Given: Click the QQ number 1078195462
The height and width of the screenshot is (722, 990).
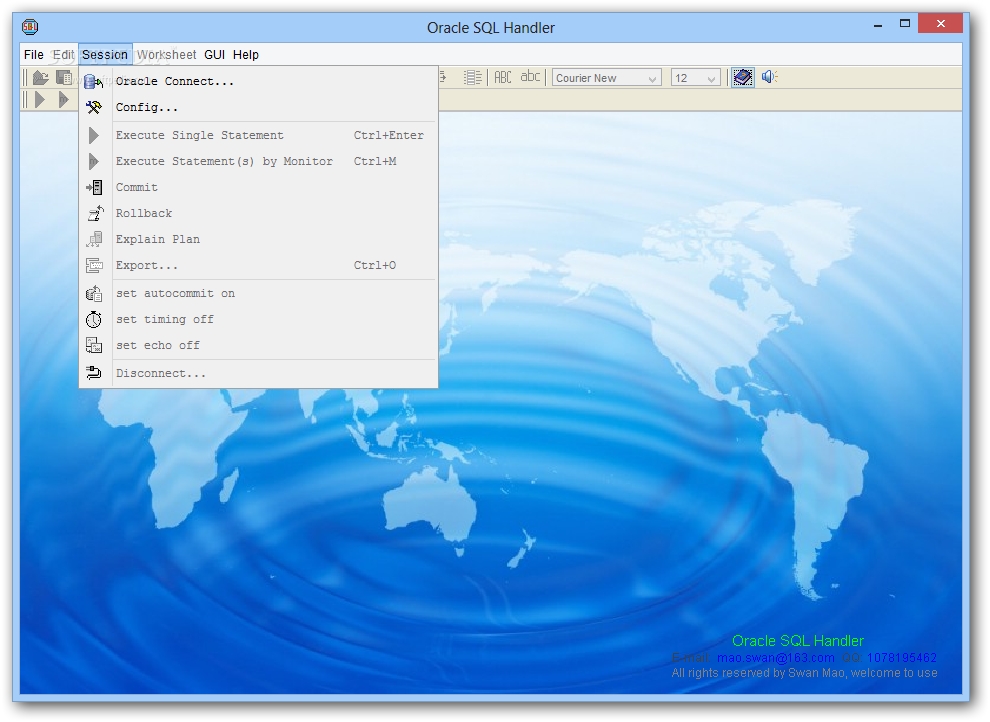Looking at the screenshot, I should coord(901,658).
